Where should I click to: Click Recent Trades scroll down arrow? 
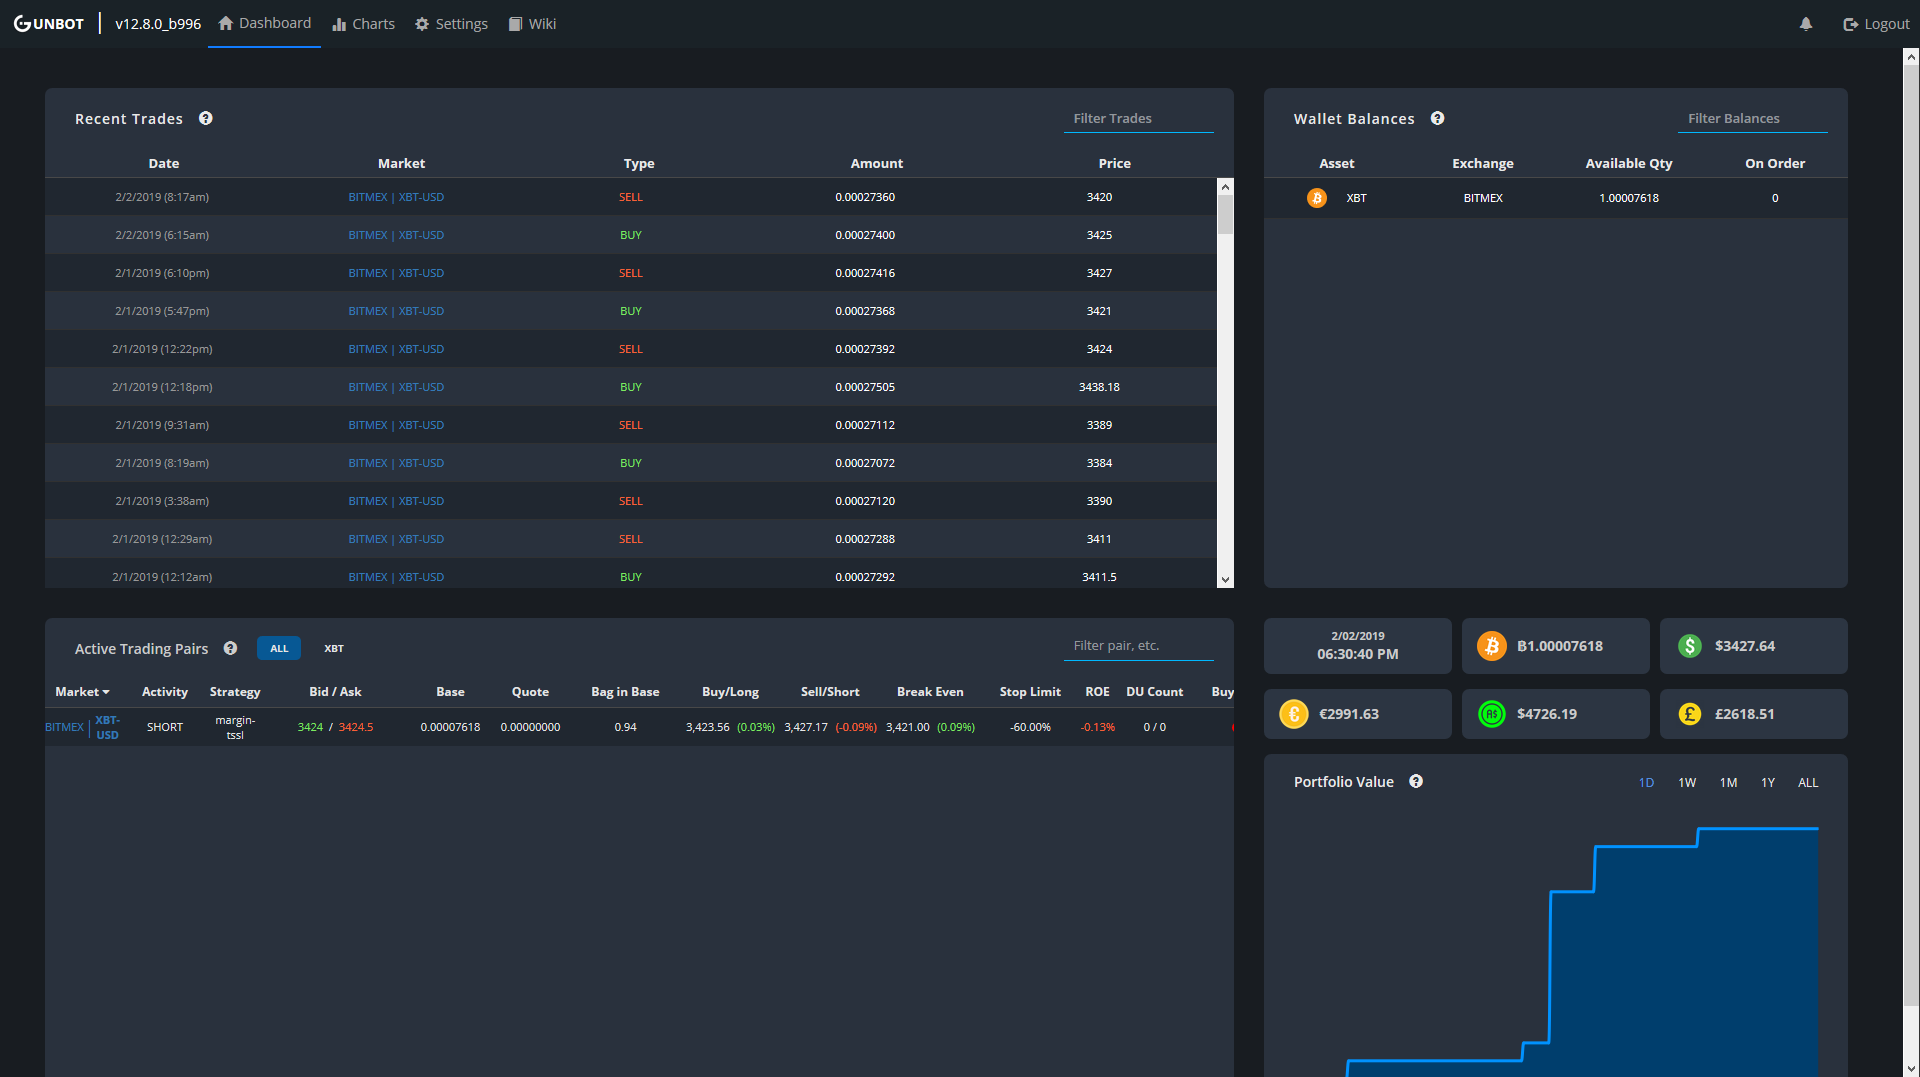[1225, 579]
